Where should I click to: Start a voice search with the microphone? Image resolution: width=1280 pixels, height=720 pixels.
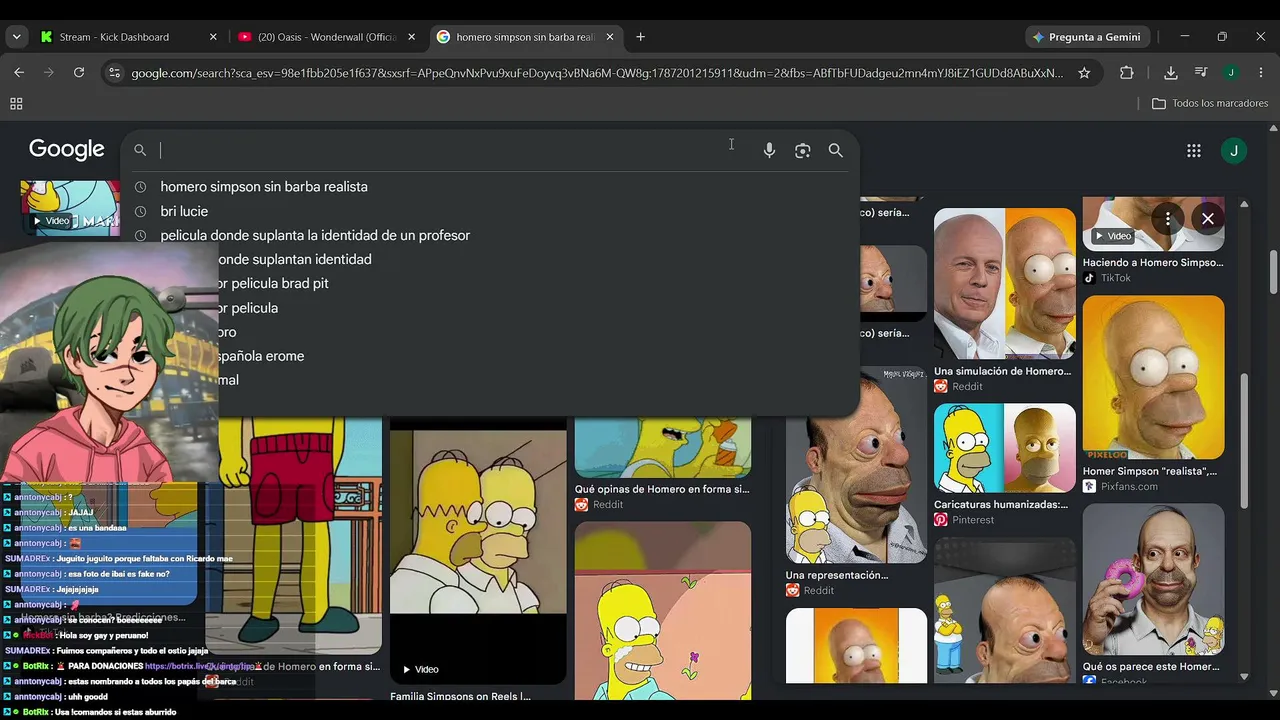(769, 150)
